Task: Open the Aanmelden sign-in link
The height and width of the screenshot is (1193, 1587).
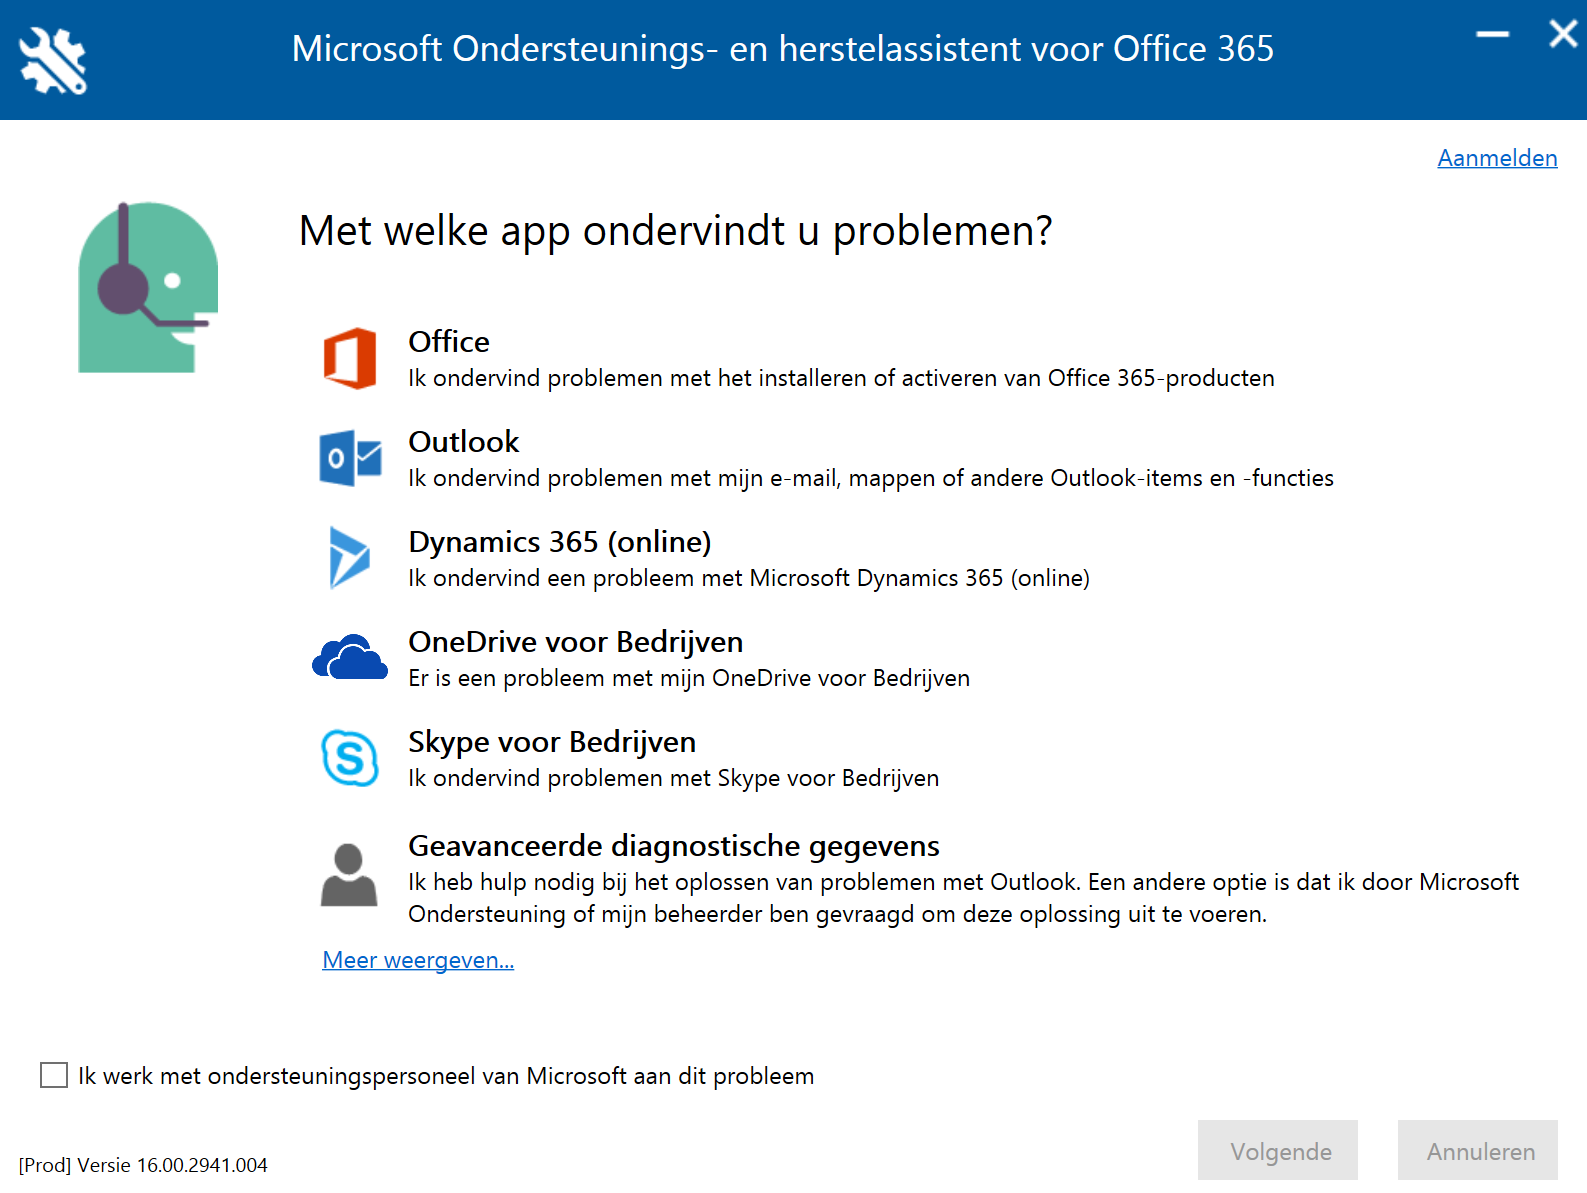Action: pyautogui.click(x=1497, y=157)
